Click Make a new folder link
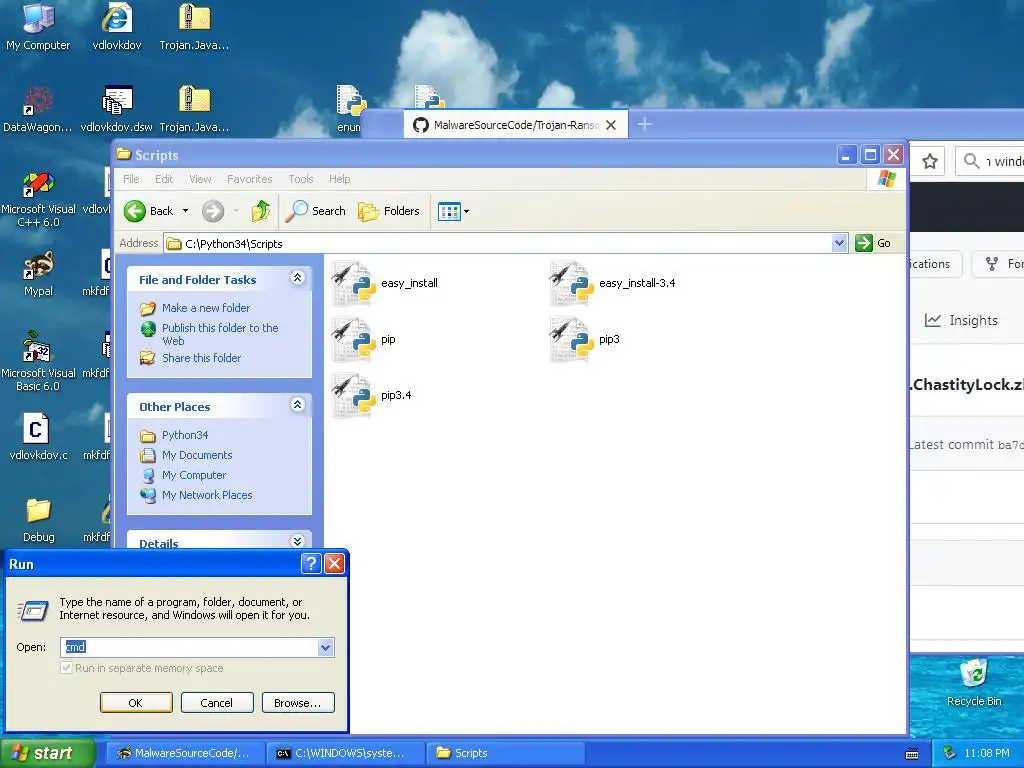The height and width of the screenshot is (768, 1024). [x=206, y=308]
